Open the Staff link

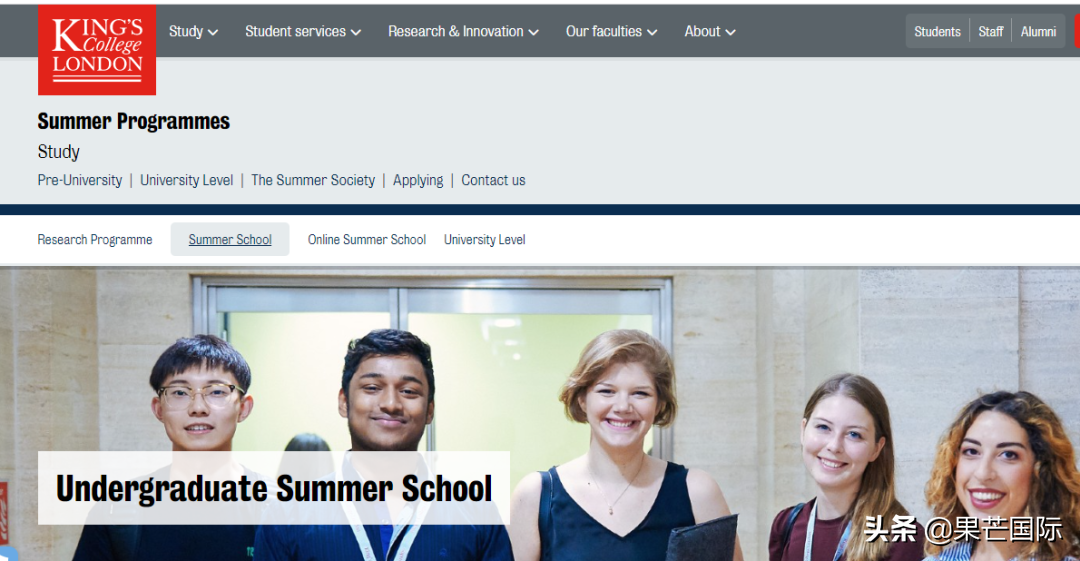tap(990, 32)
